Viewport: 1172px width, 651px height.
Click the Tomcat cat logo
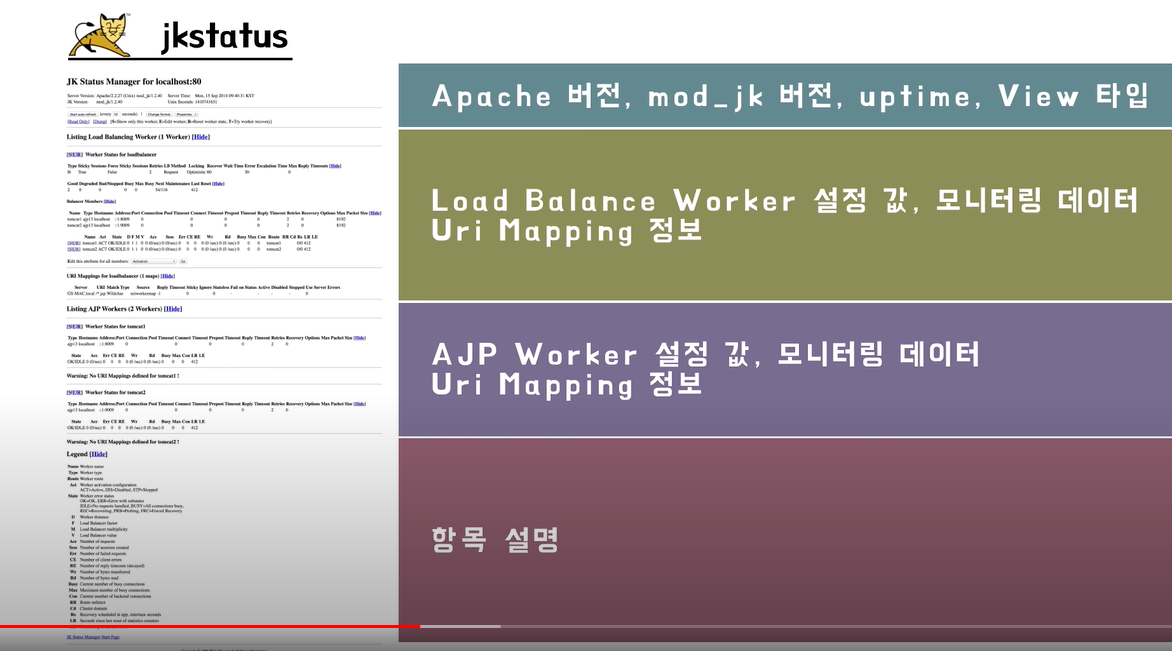click(100, 35)
